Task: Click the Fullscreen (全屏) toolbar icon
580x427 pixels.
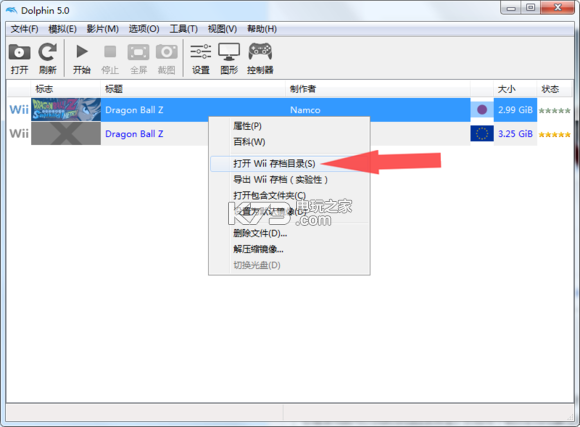Action: point(138,52)
